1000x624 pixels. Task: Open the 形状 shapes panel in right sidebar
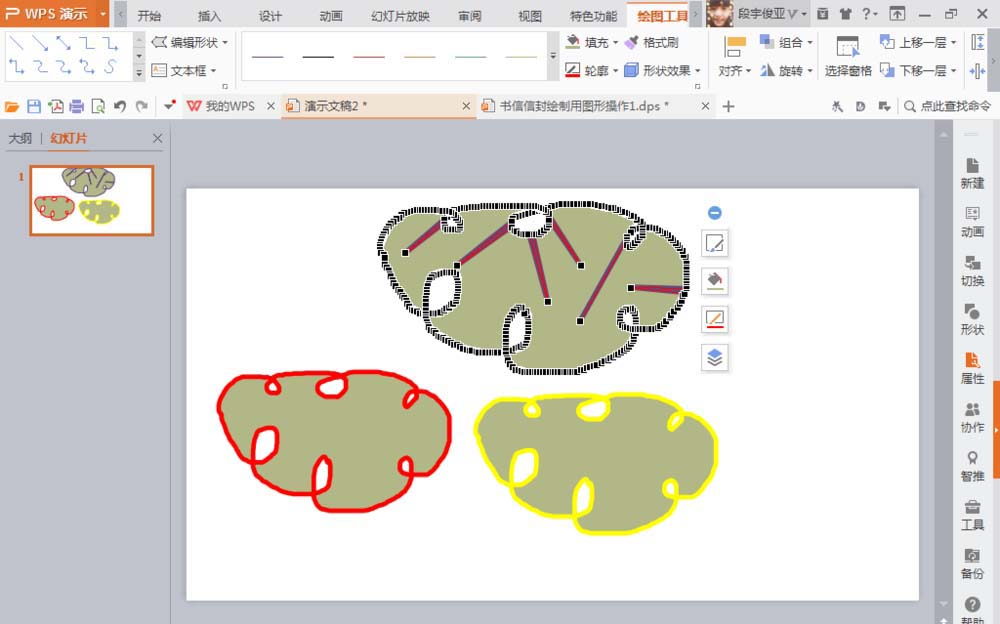tap(971, 318)
